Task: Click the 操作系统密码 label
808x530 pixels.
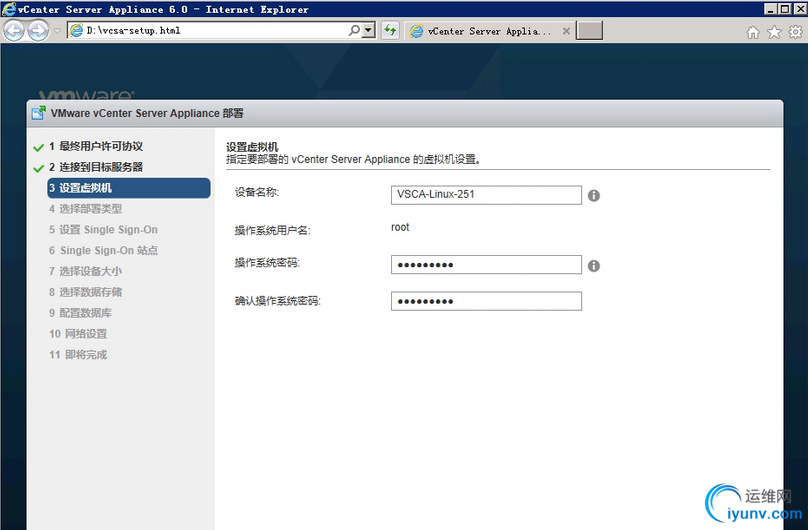Action: [267, 263]
